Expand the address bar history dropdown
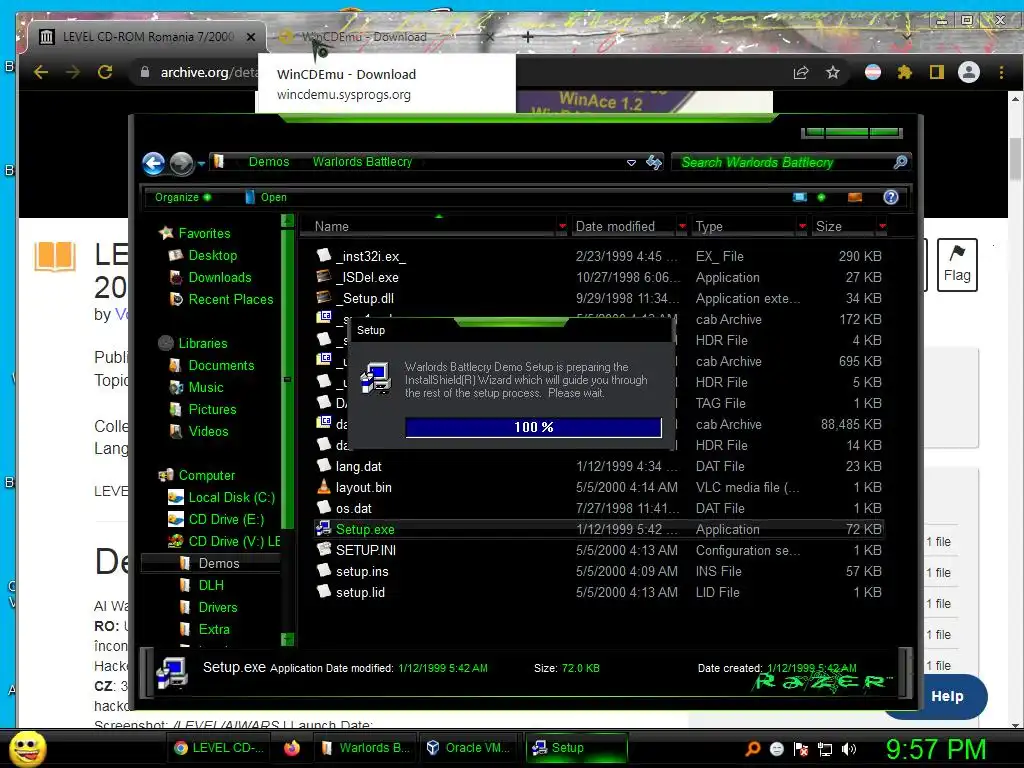 pyautogui.click(x=631, y=163)
